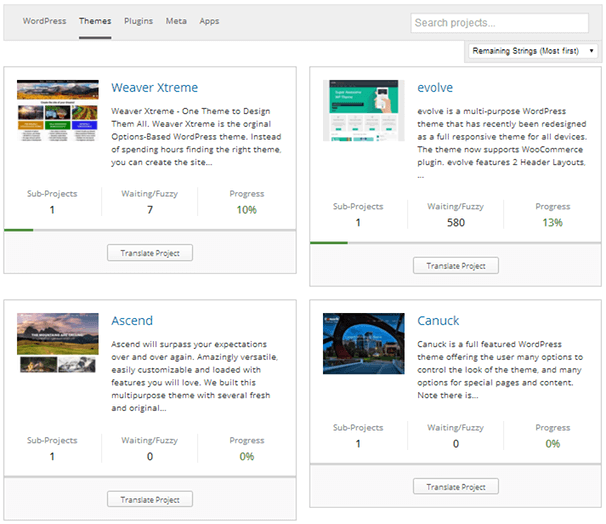Open the Apps tab
Viewport: 606px width, 524px height.
209,21
